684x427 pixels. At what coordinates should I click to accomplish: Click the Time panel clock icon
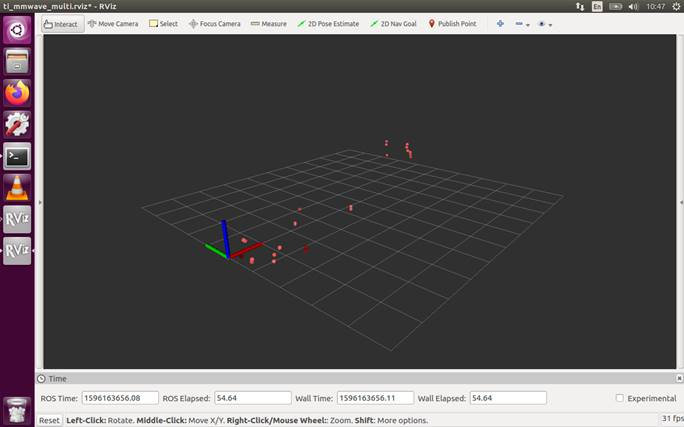click(41, 379)
